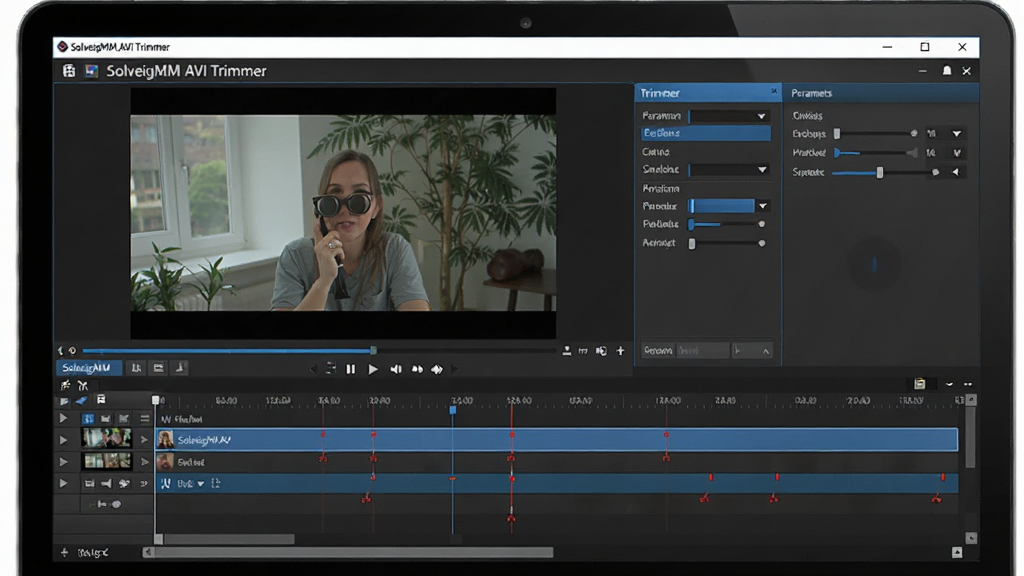The height and width of the screenshot is (576, 1024).
Task: Click the grid icon left of the app title
Action: click(69, 71)
